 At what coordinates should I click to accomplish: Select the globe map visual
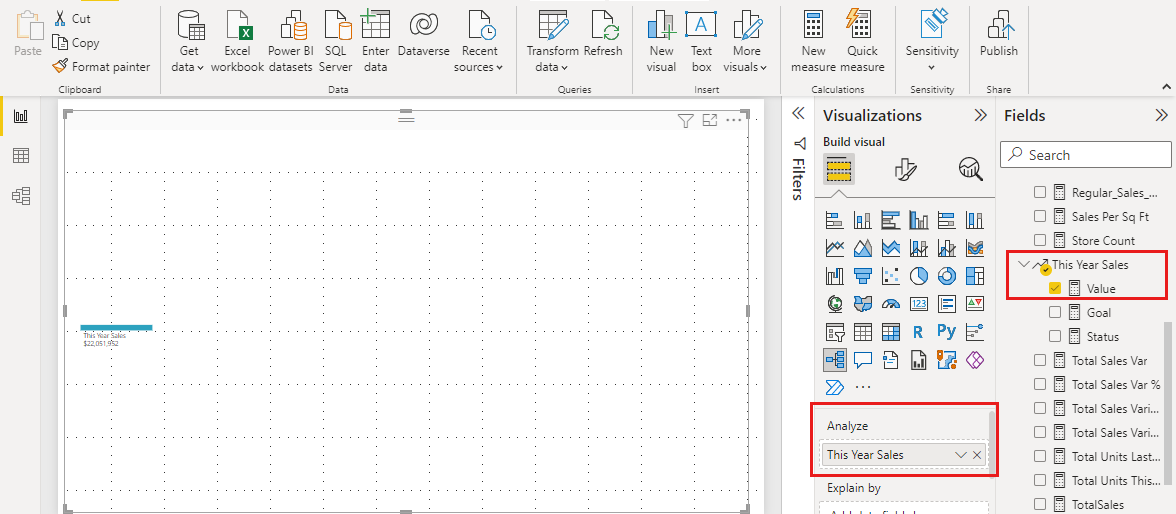[x=834, y=304]
